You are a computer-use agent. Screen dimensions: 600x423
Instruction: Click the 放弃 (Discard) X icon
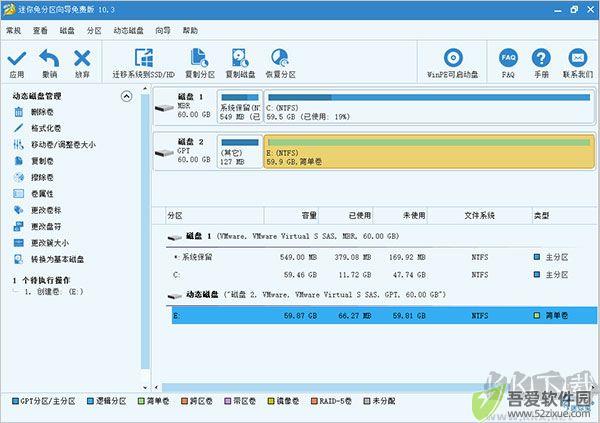point(82,59)
